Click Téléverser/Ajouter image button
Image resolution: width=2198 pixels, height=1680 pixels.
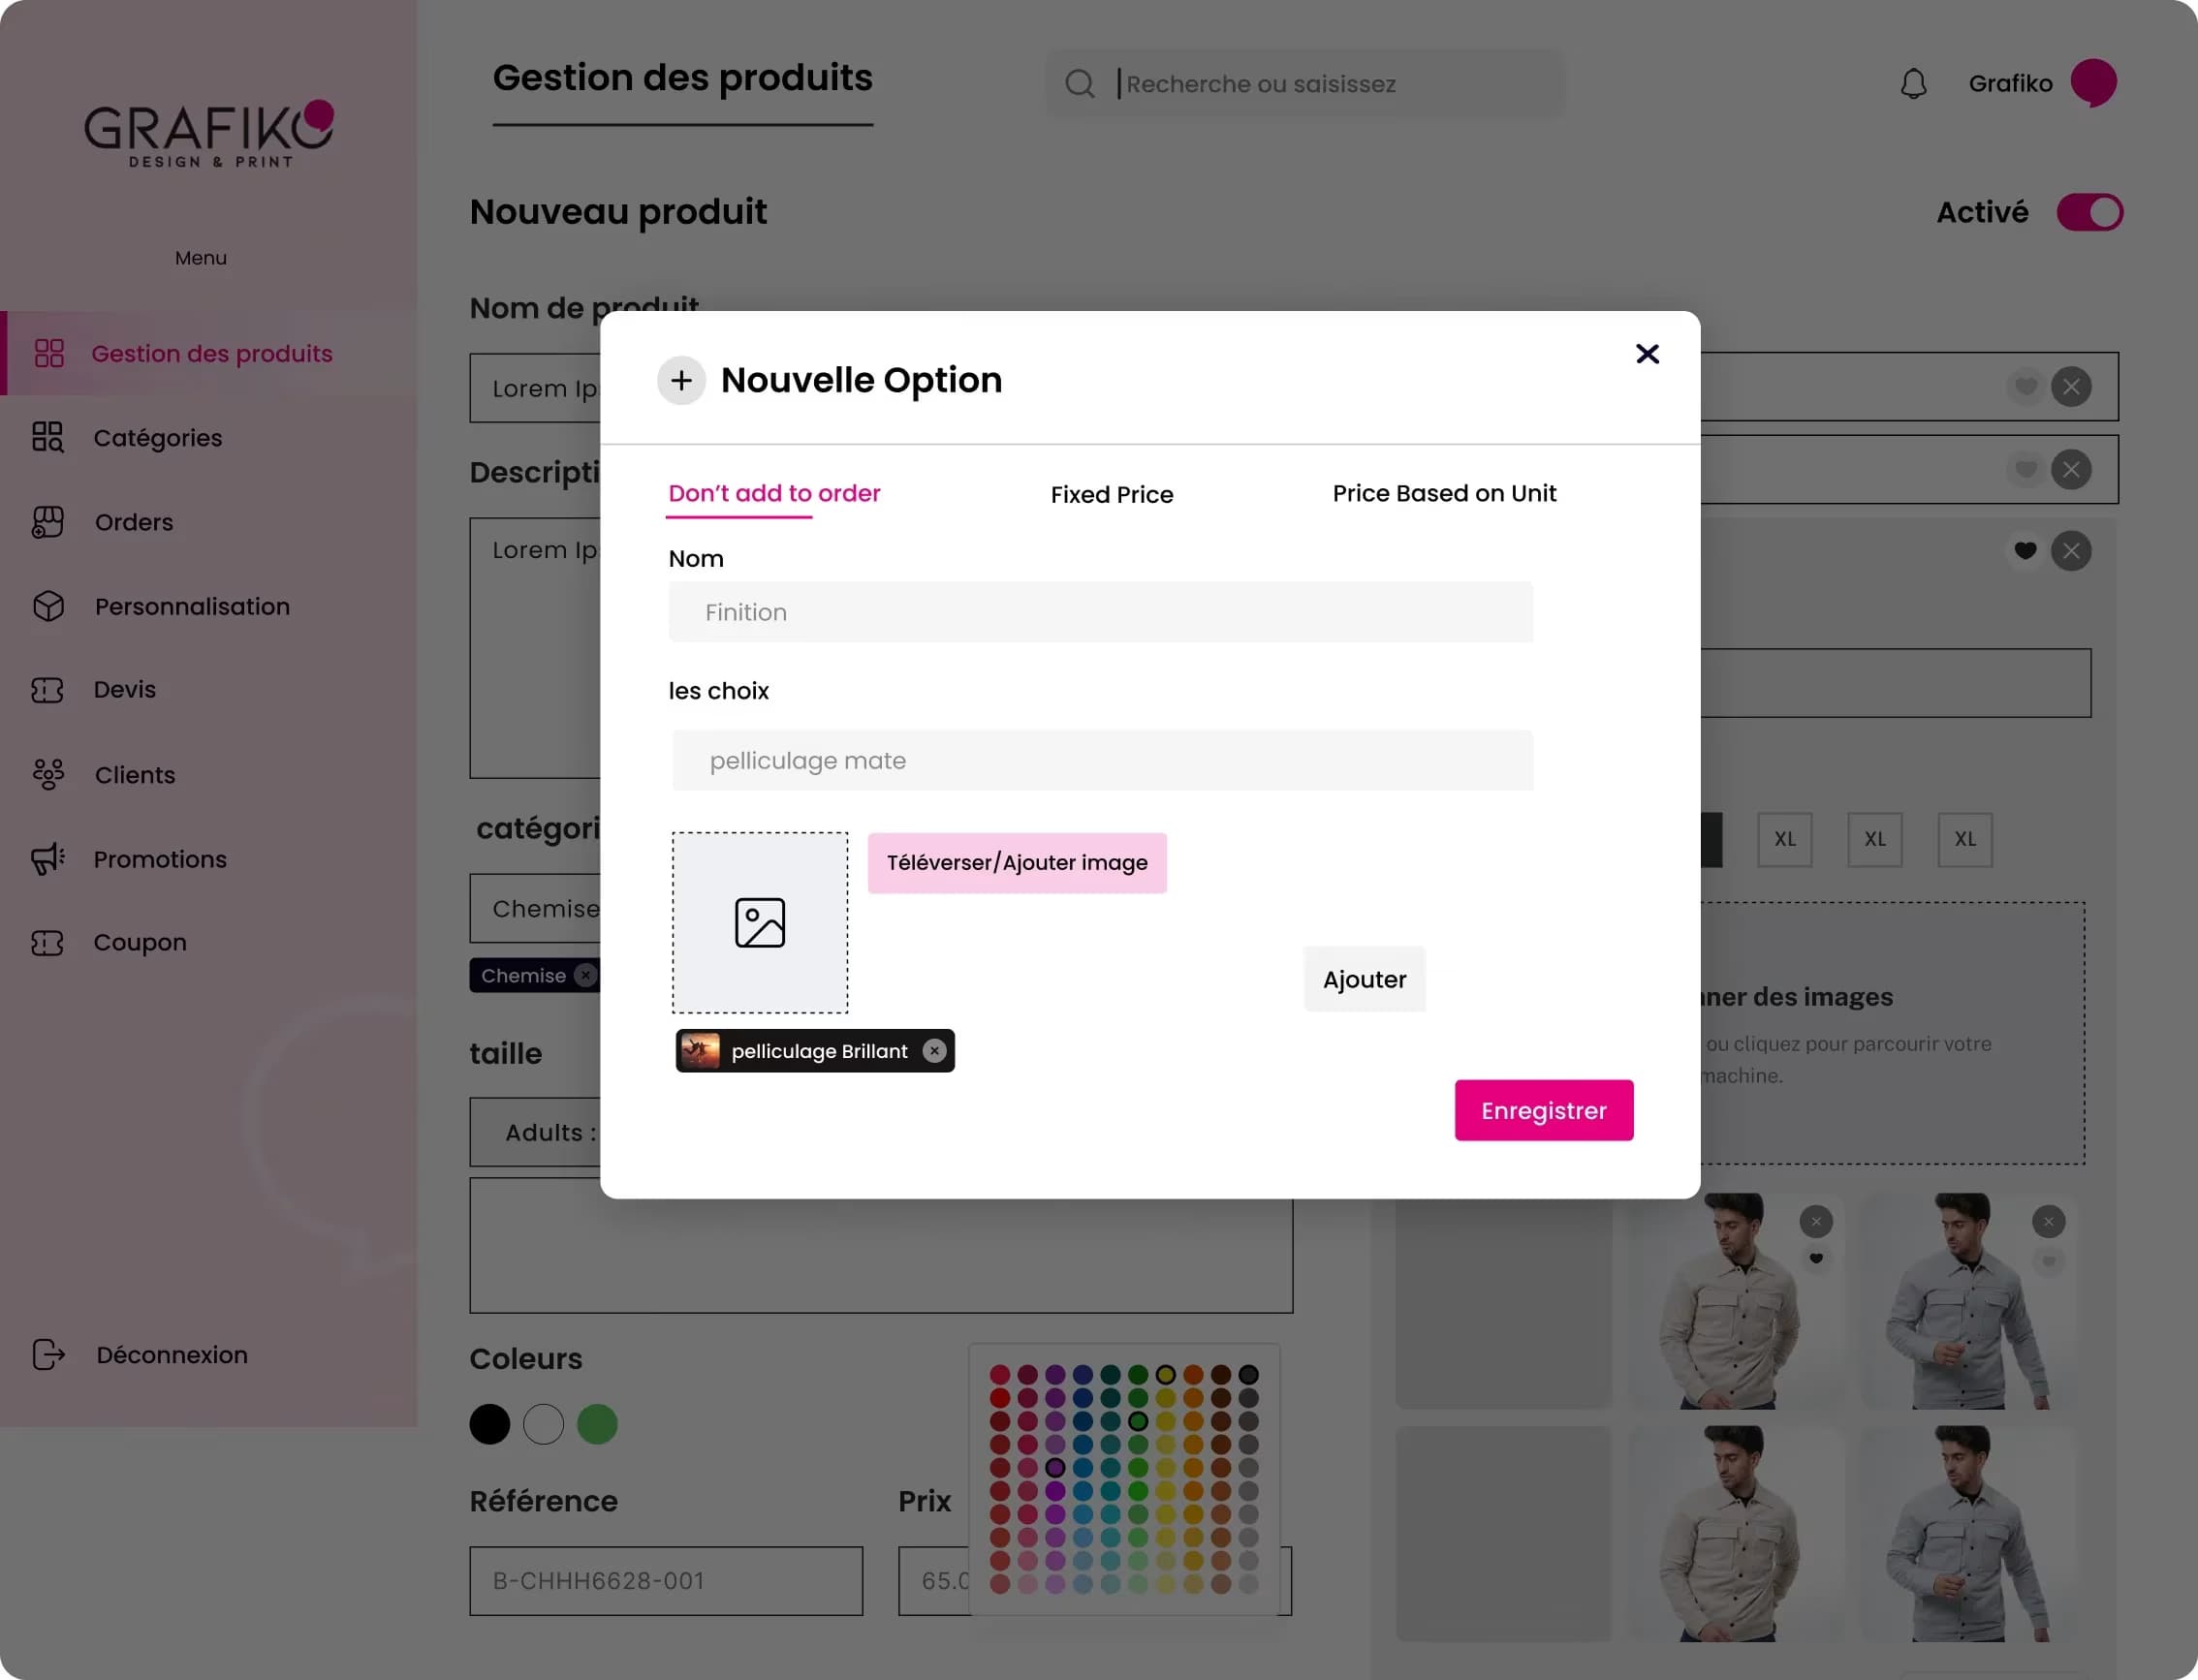coord(1017,863)
